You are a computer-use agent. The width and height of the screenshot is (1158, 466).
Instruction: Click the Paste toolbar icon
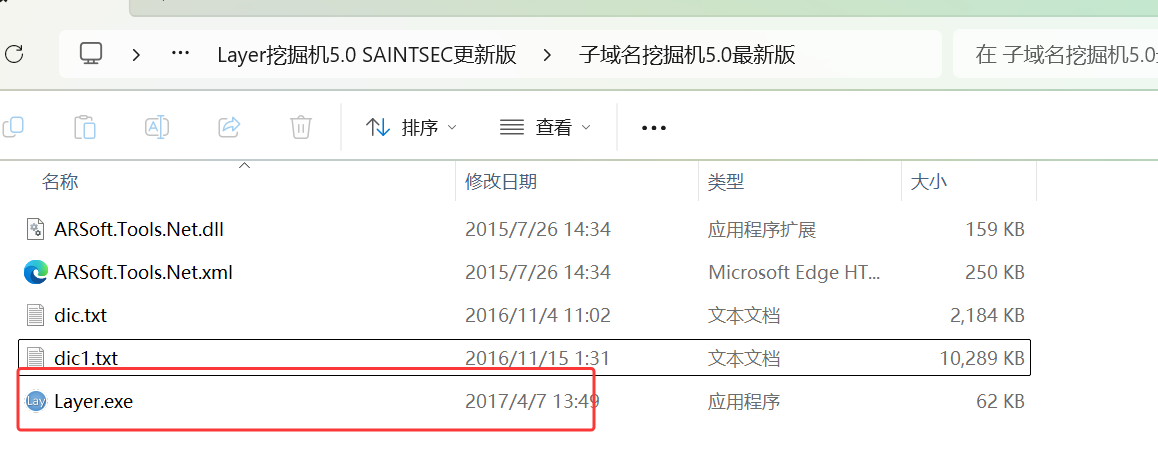click(x=85, y=127)
